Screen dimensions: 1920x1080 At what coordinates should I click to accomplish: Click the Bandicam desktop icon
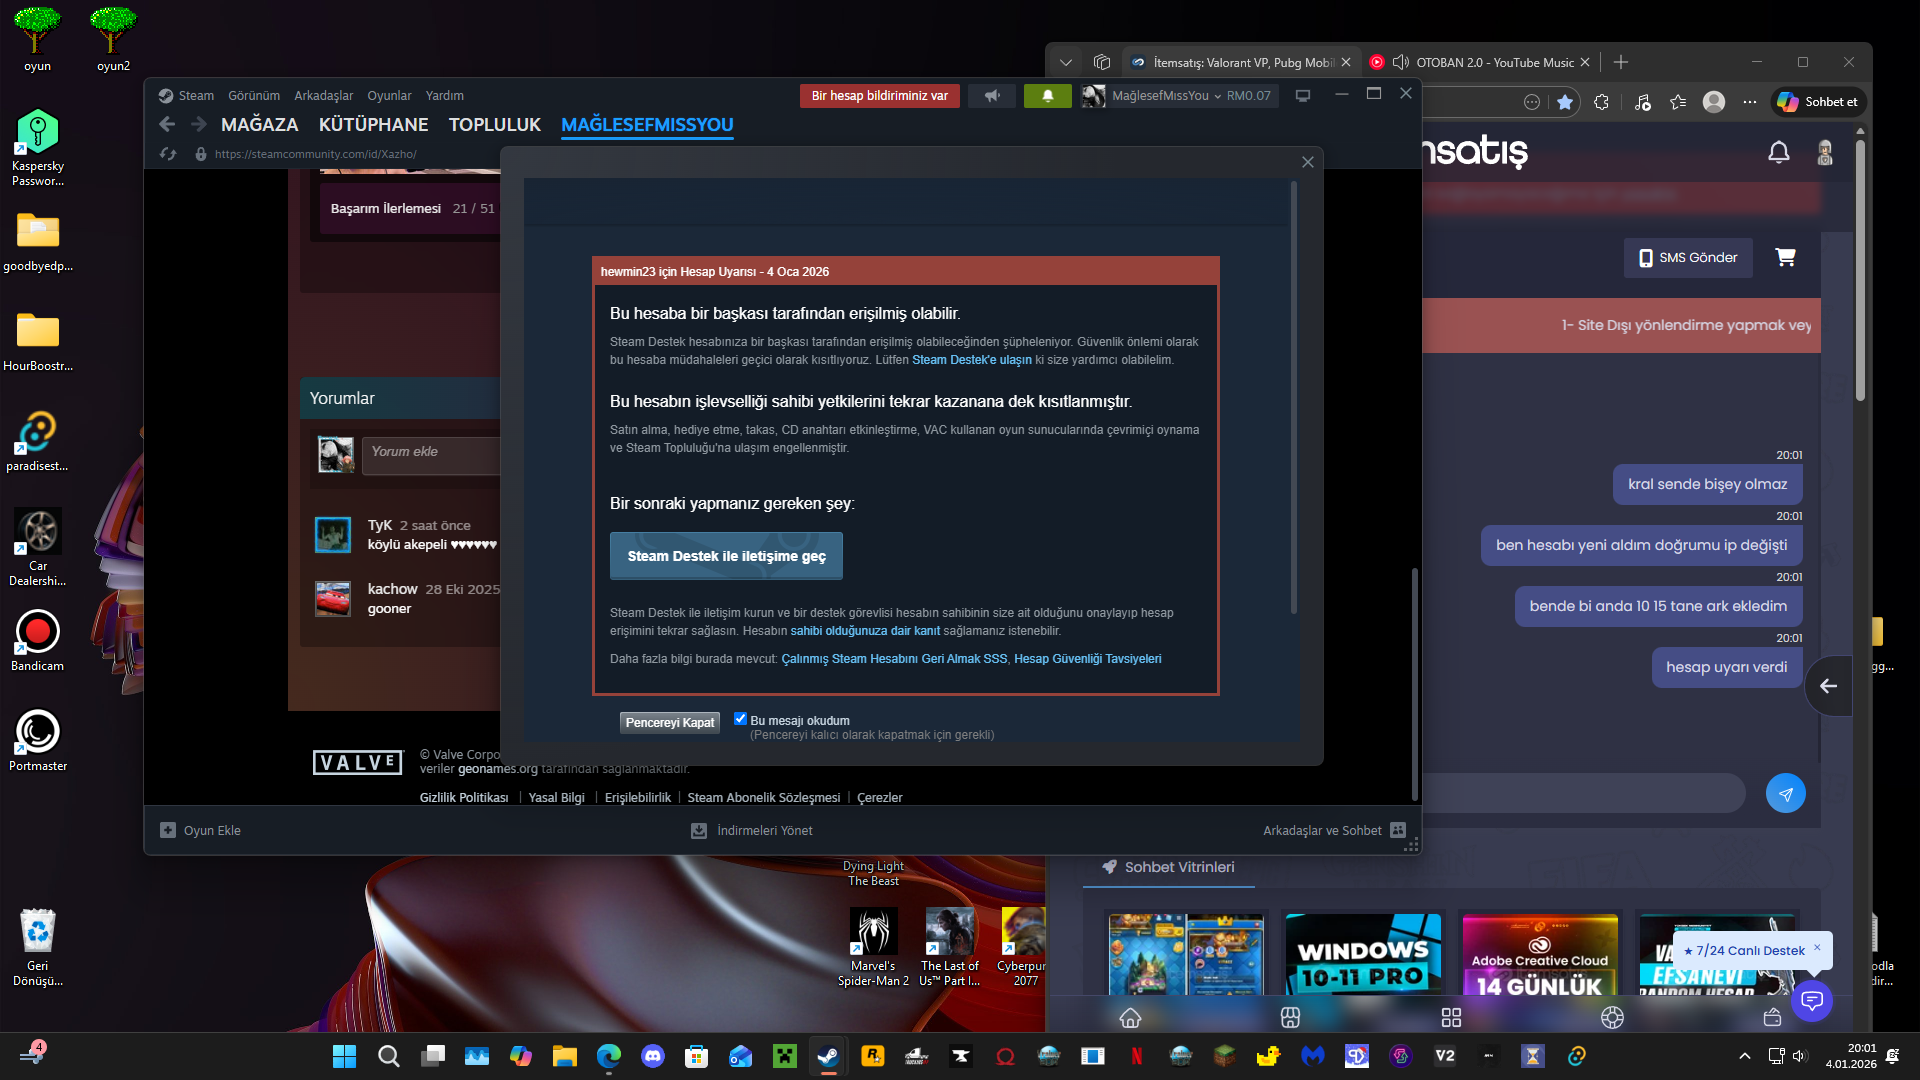coord(38,641)
